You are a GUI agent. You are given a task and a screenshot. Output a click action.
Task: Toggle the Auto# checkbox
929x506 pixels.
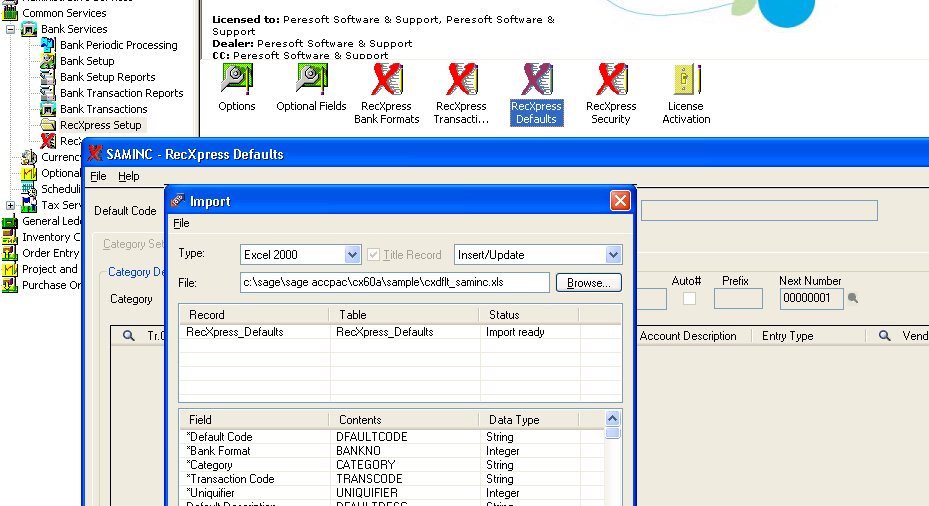[689, 298]
